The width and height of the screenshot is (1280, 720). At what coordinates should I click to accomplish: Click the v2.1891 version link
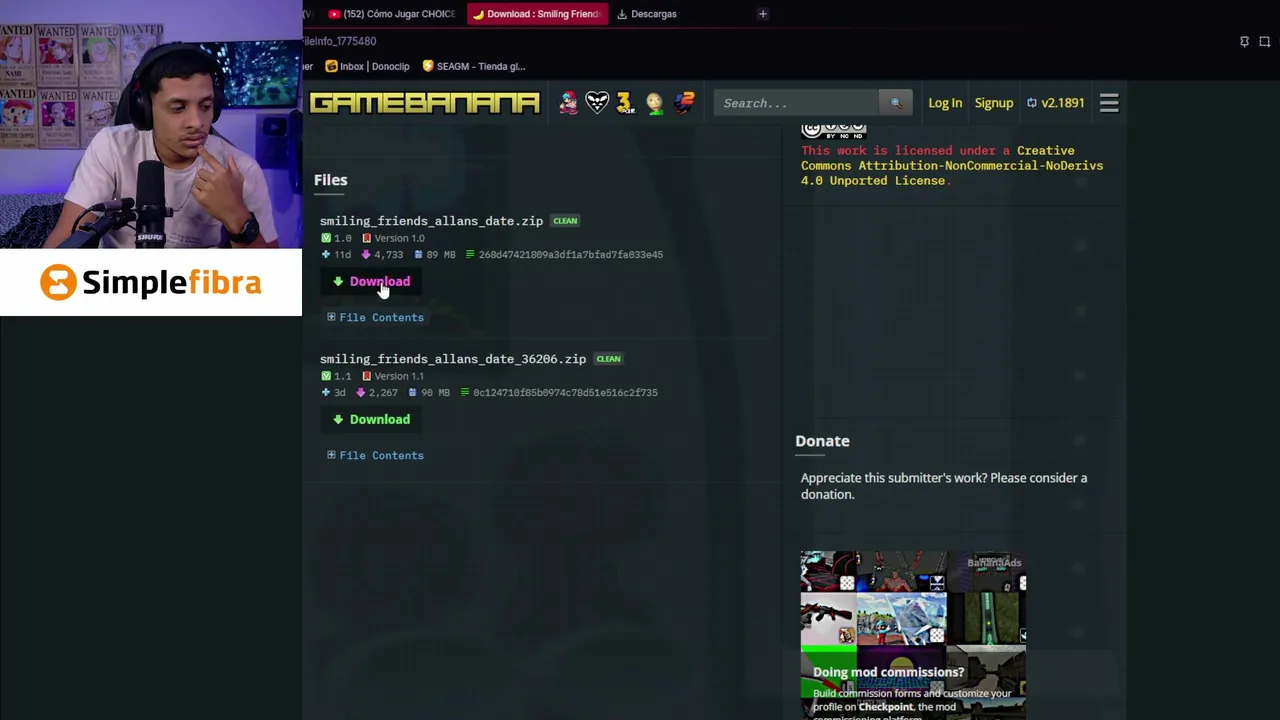pyautogui.click(x=1055, y=103)
